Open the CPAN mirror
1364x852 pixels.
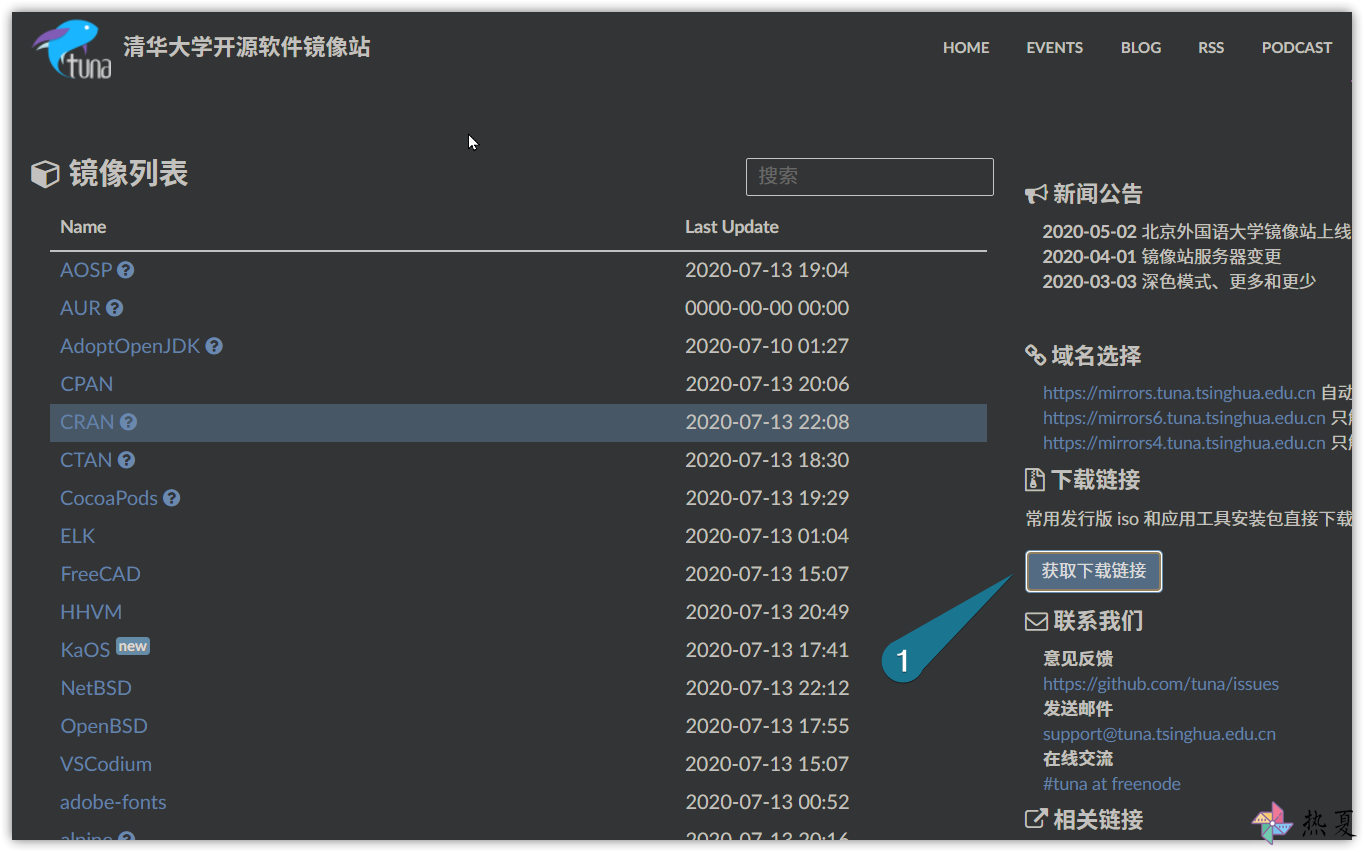(87, 384)
